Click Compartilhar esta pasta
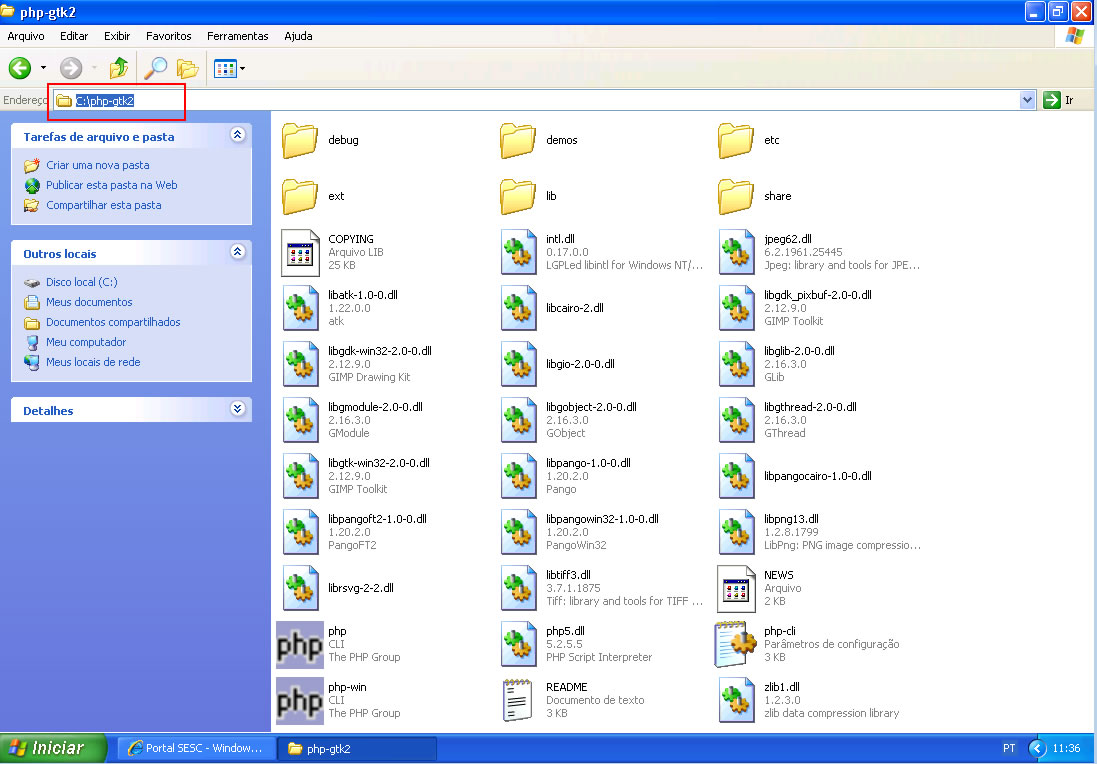Image resolution: width=1097 pixels, height=764 pixels. click(x=104, y=205)
